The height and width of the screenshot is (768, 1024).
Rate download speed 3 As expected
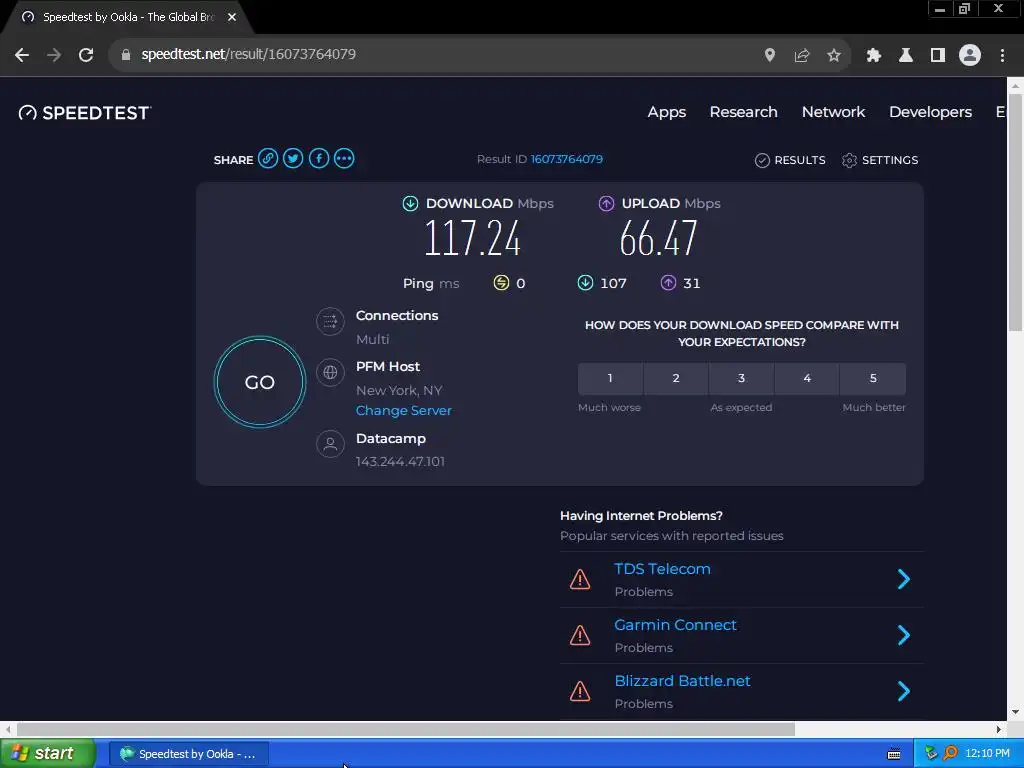[x=741, y=379]
